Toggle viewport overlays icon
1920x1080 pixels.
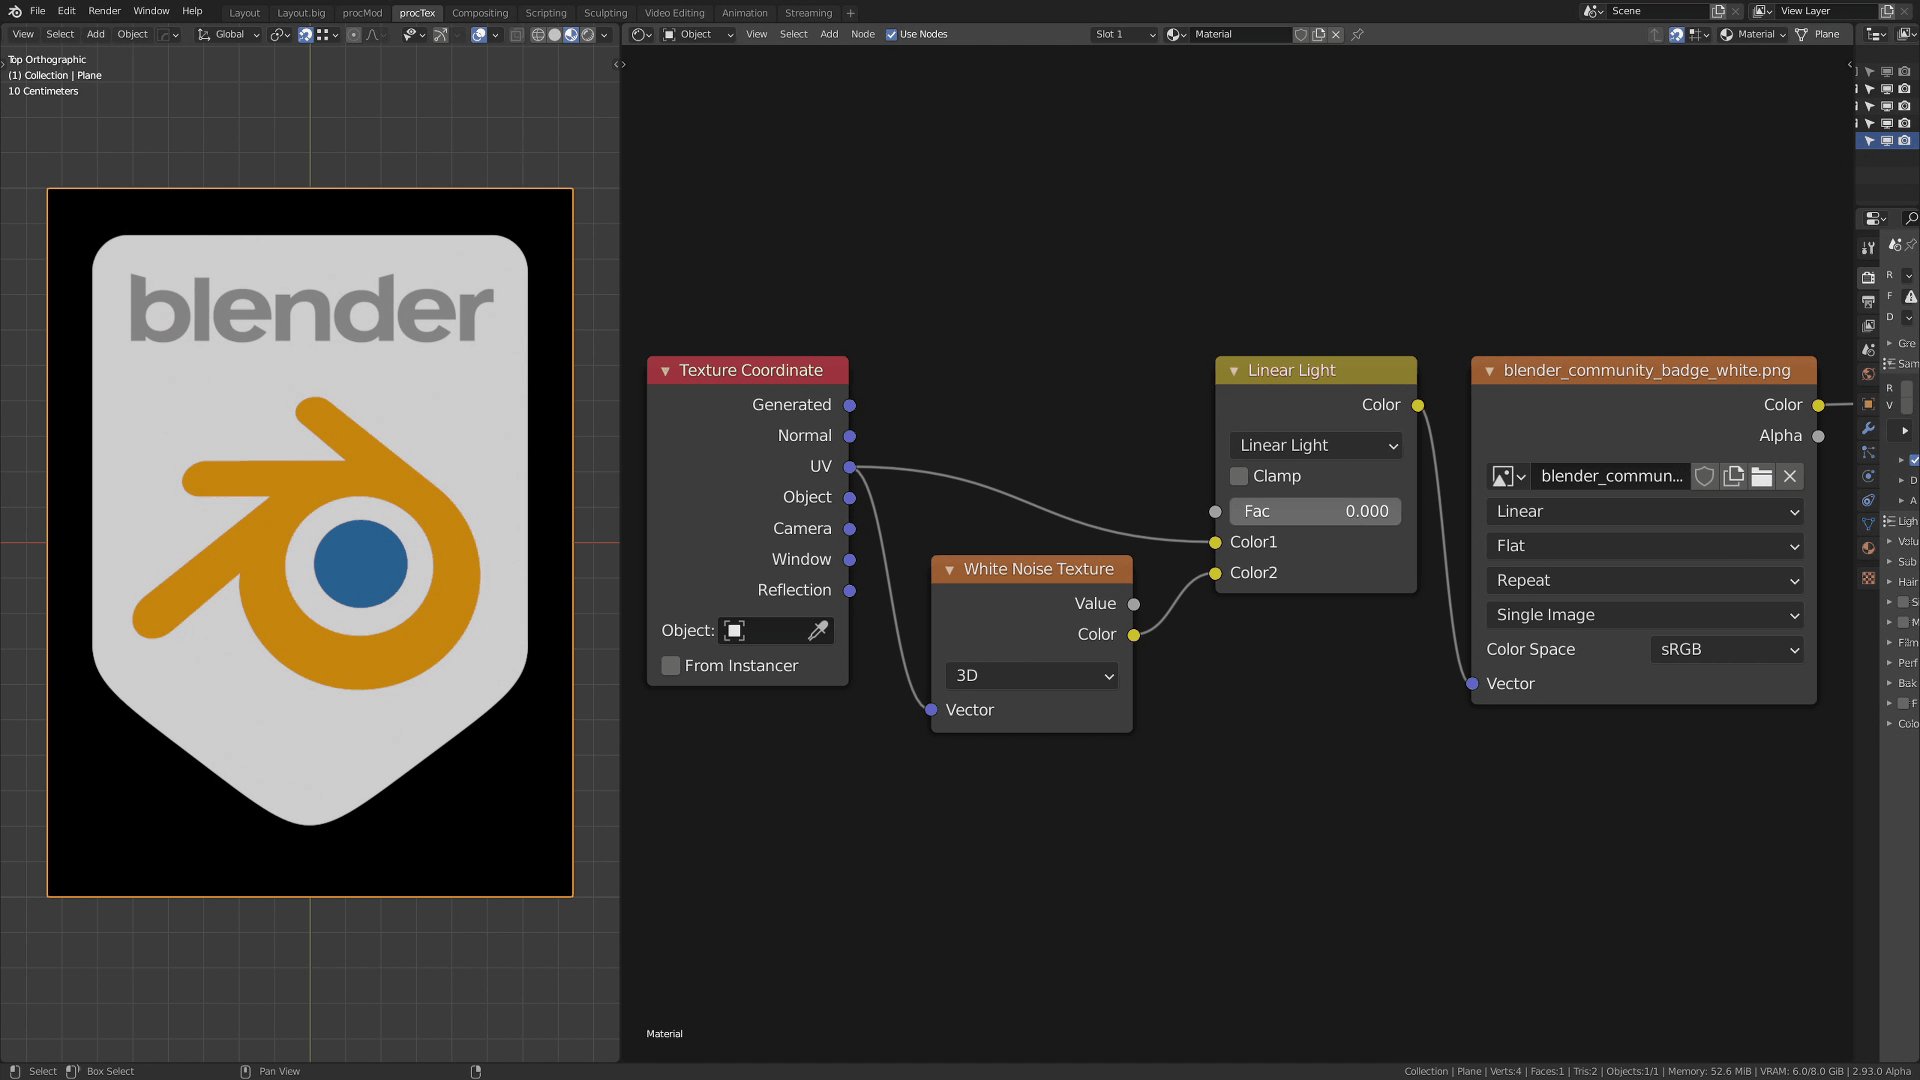tap(479, 34)
